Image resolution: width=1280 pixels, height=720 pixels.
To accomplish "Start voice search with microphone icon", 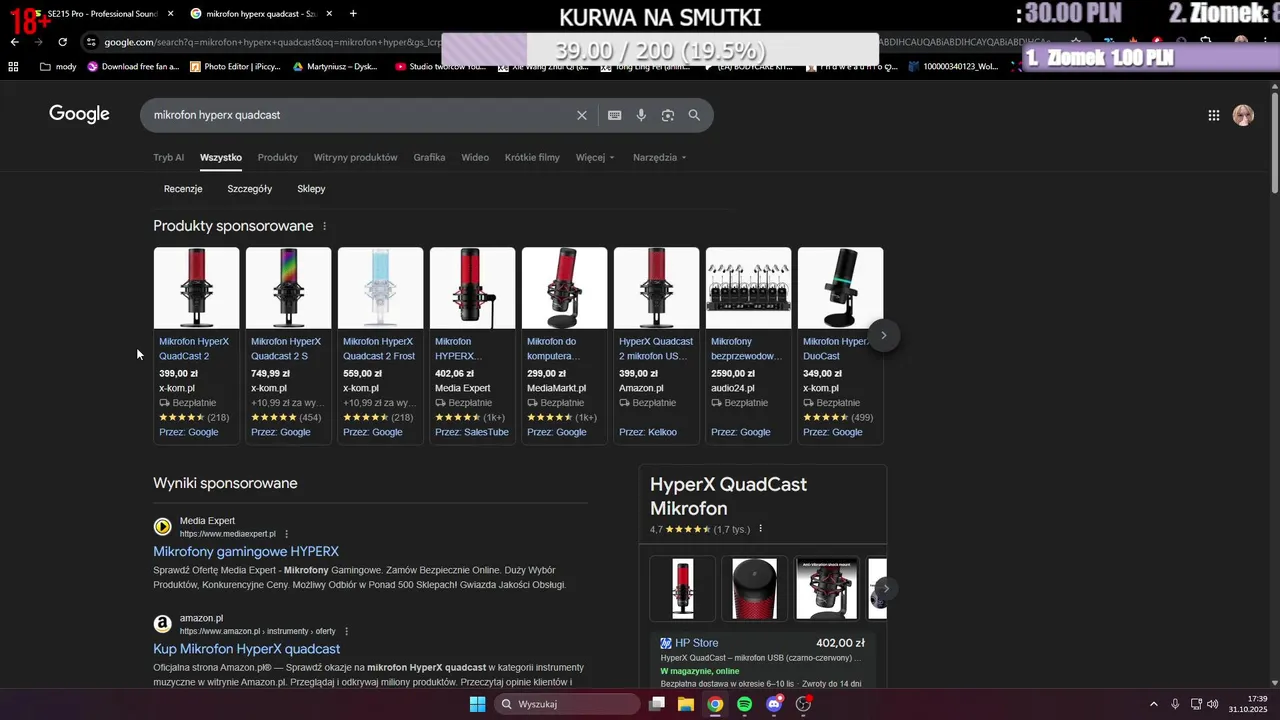I will pos(641,115).
